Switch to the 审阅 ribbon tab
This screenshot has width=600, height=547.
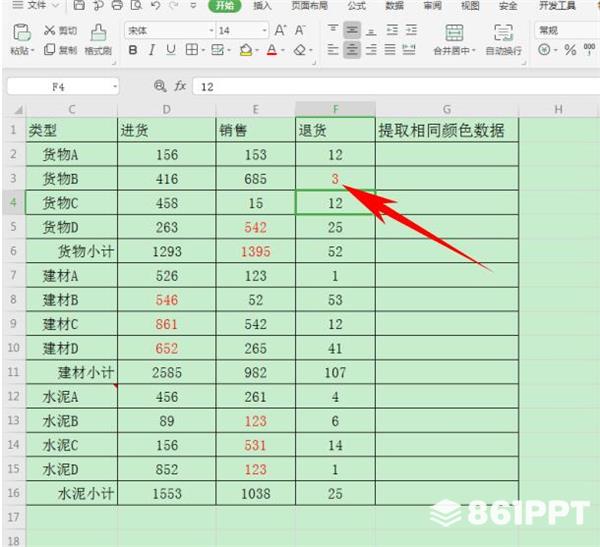pos(432,5)
